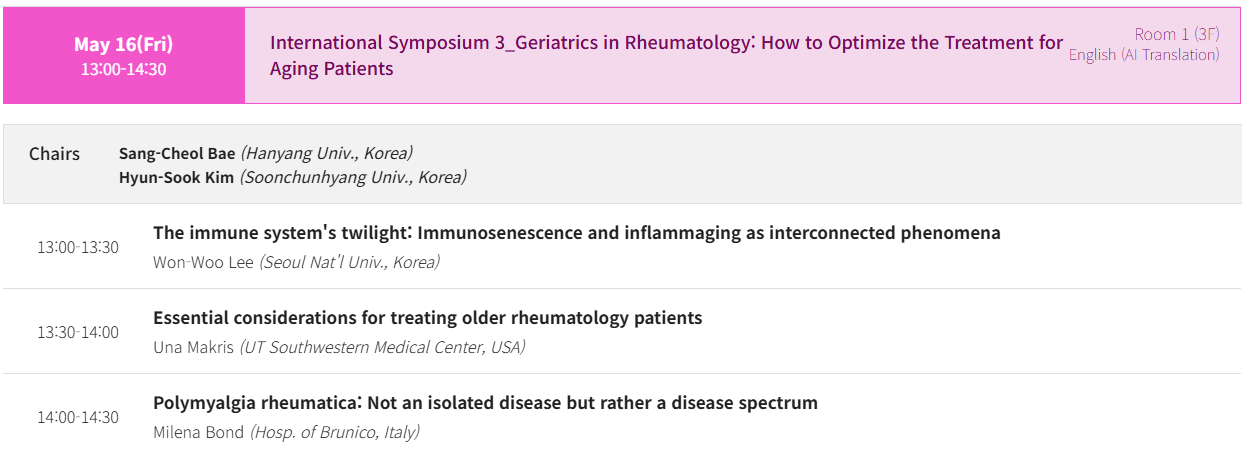
Task: Select speaker Una Makris
Action: 194,347
